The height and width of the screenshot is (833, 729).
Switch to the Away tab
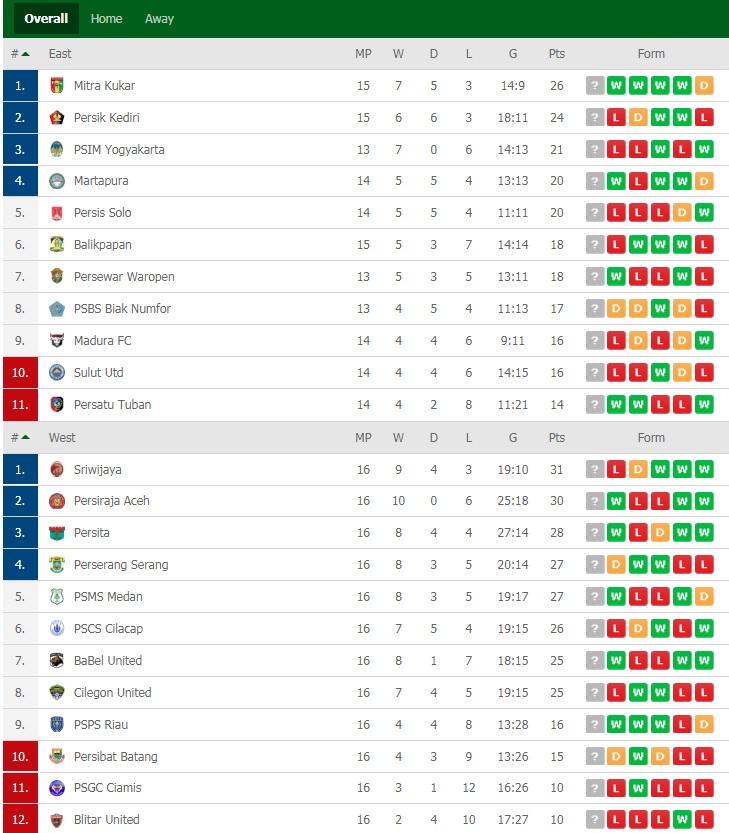(159, 19)
